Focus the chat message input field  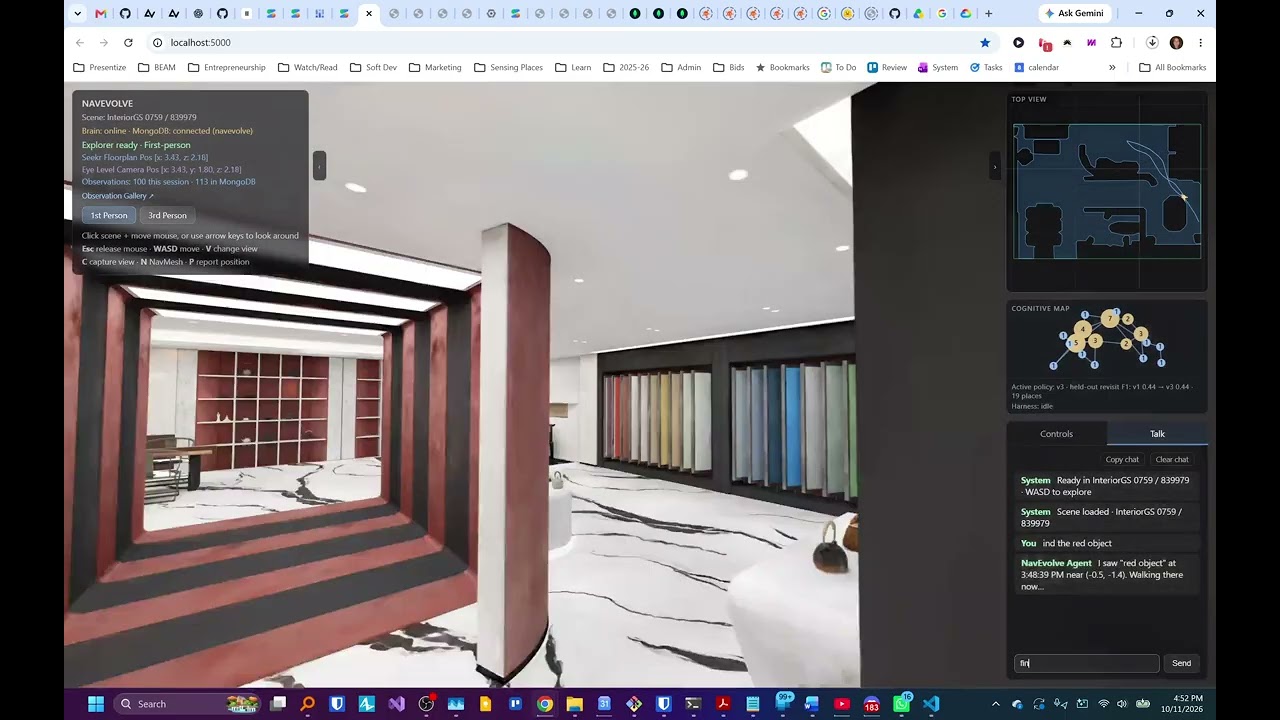(1087, 663)
